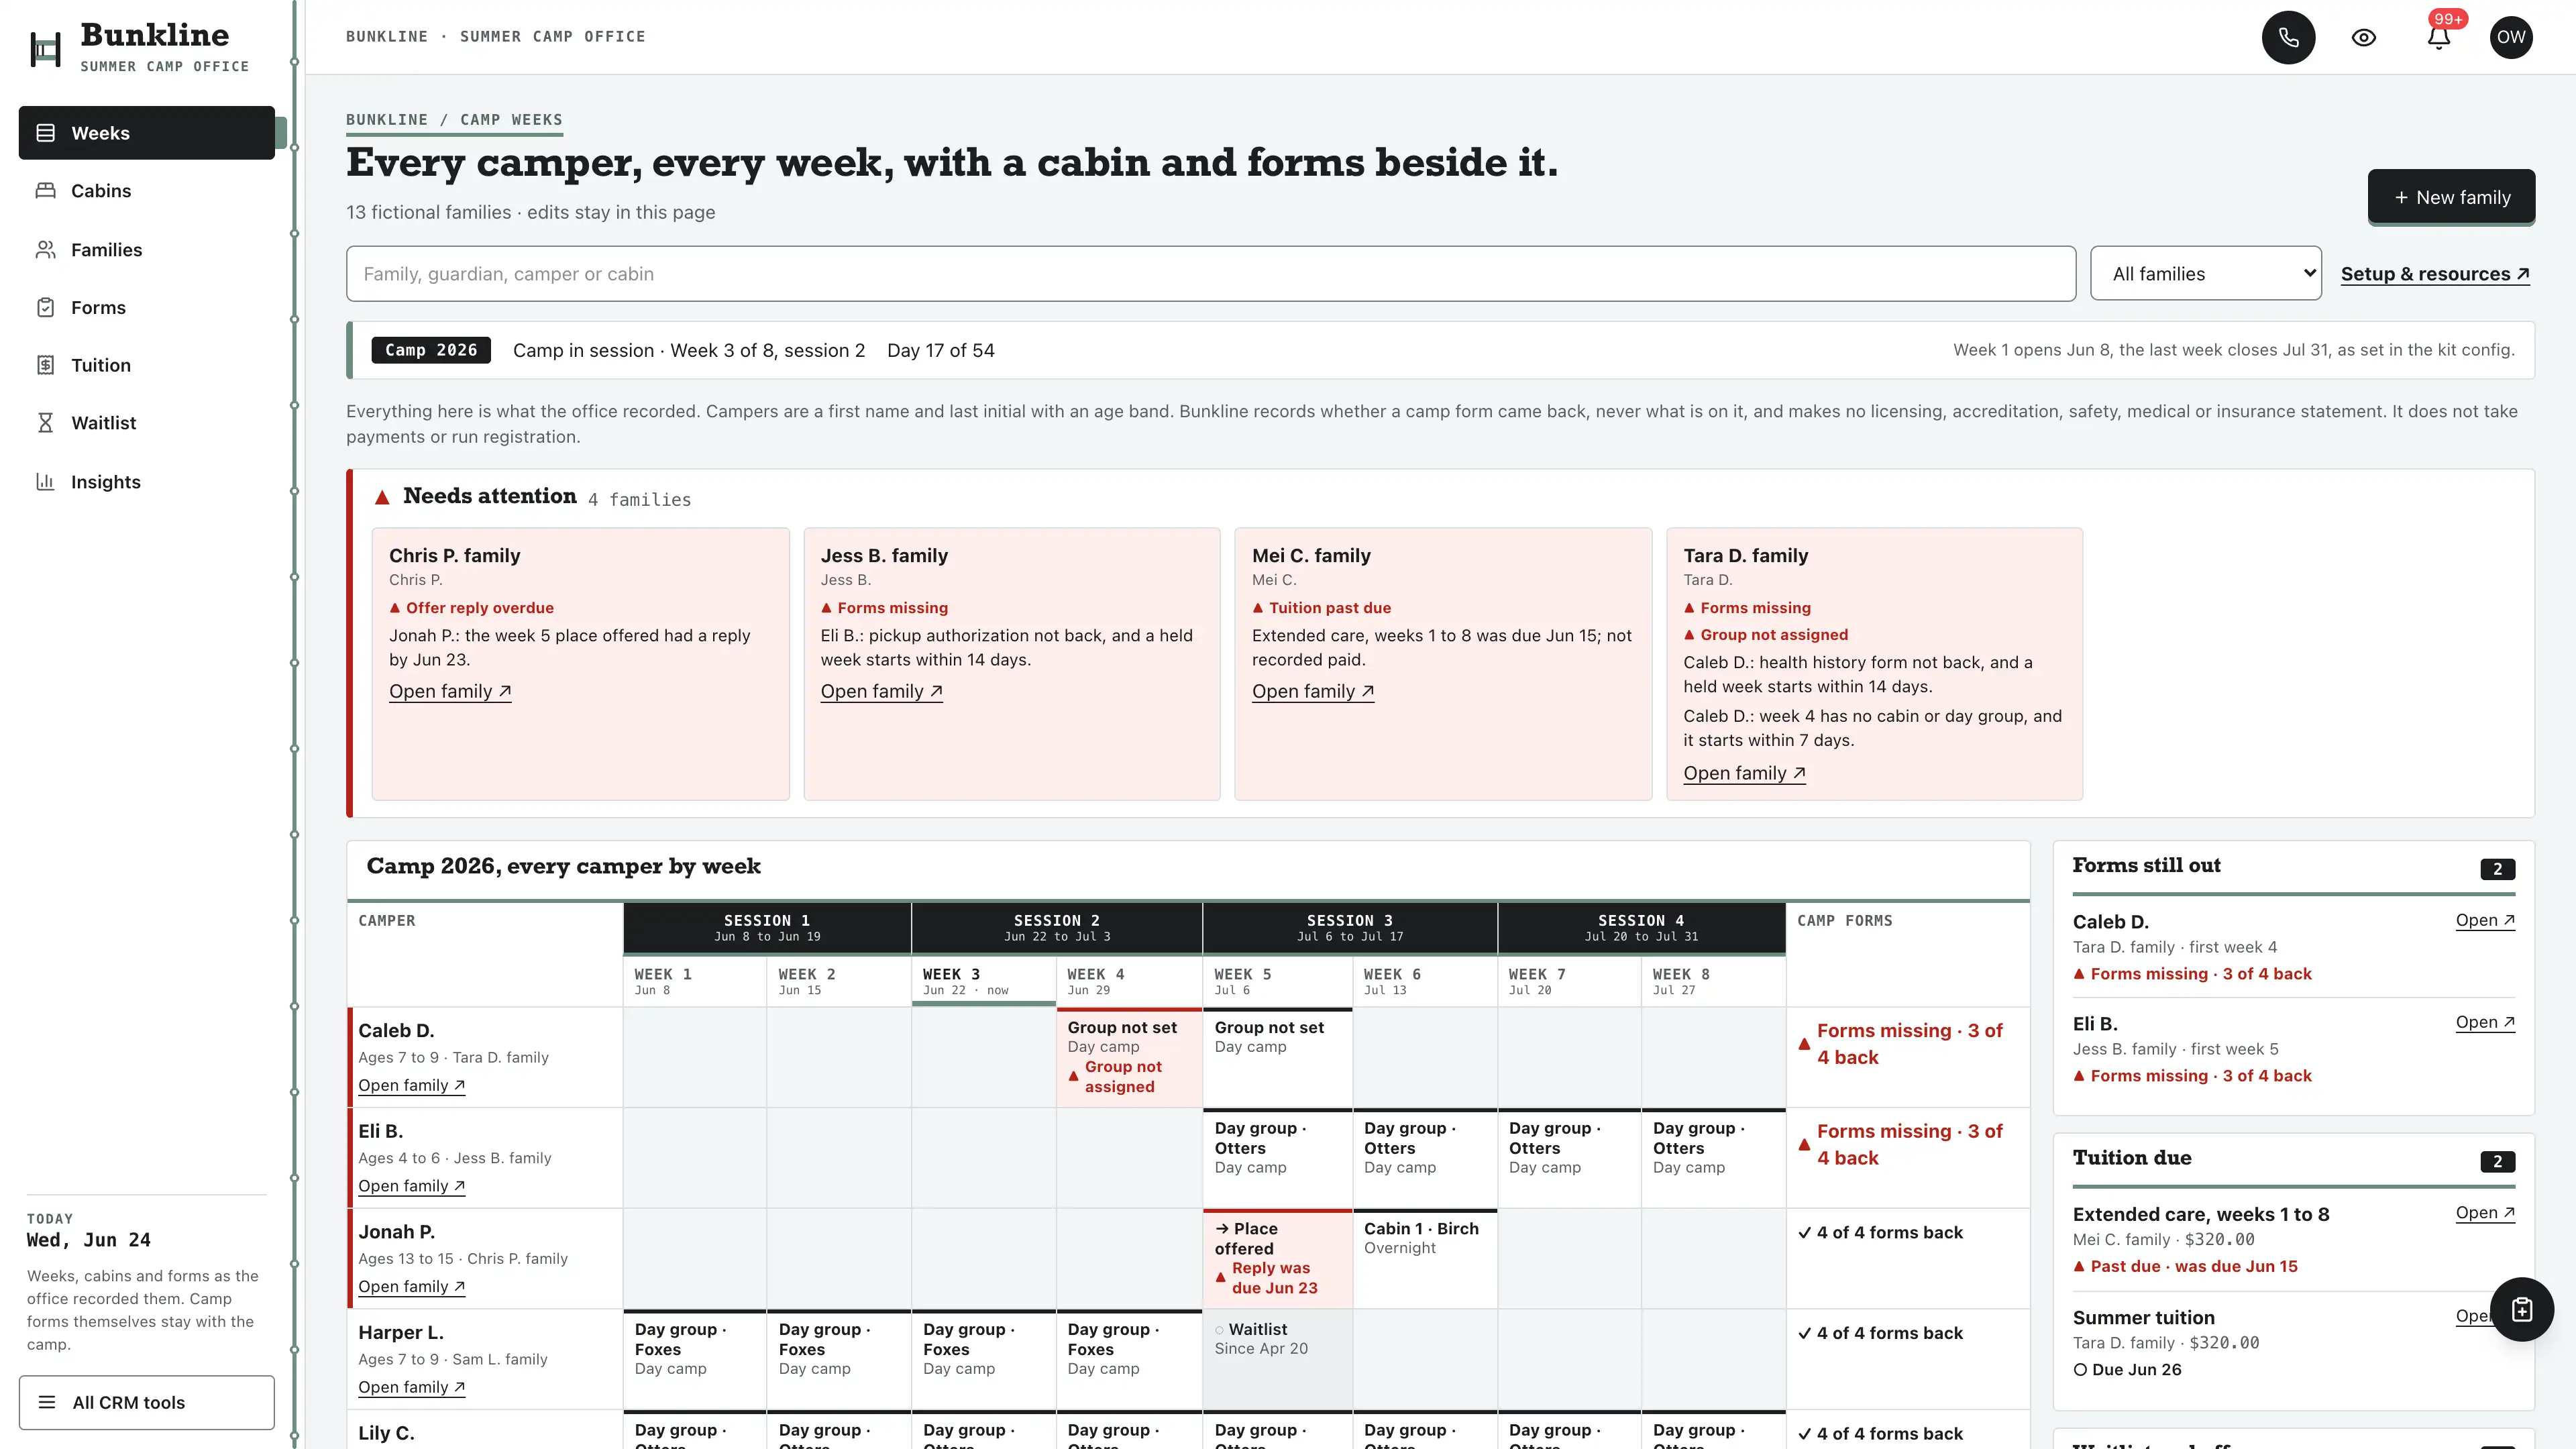The width and height of the screenshot is (2576, 1449).
Task: Click the Session 2 header column
Action: tap(1057, 928)
